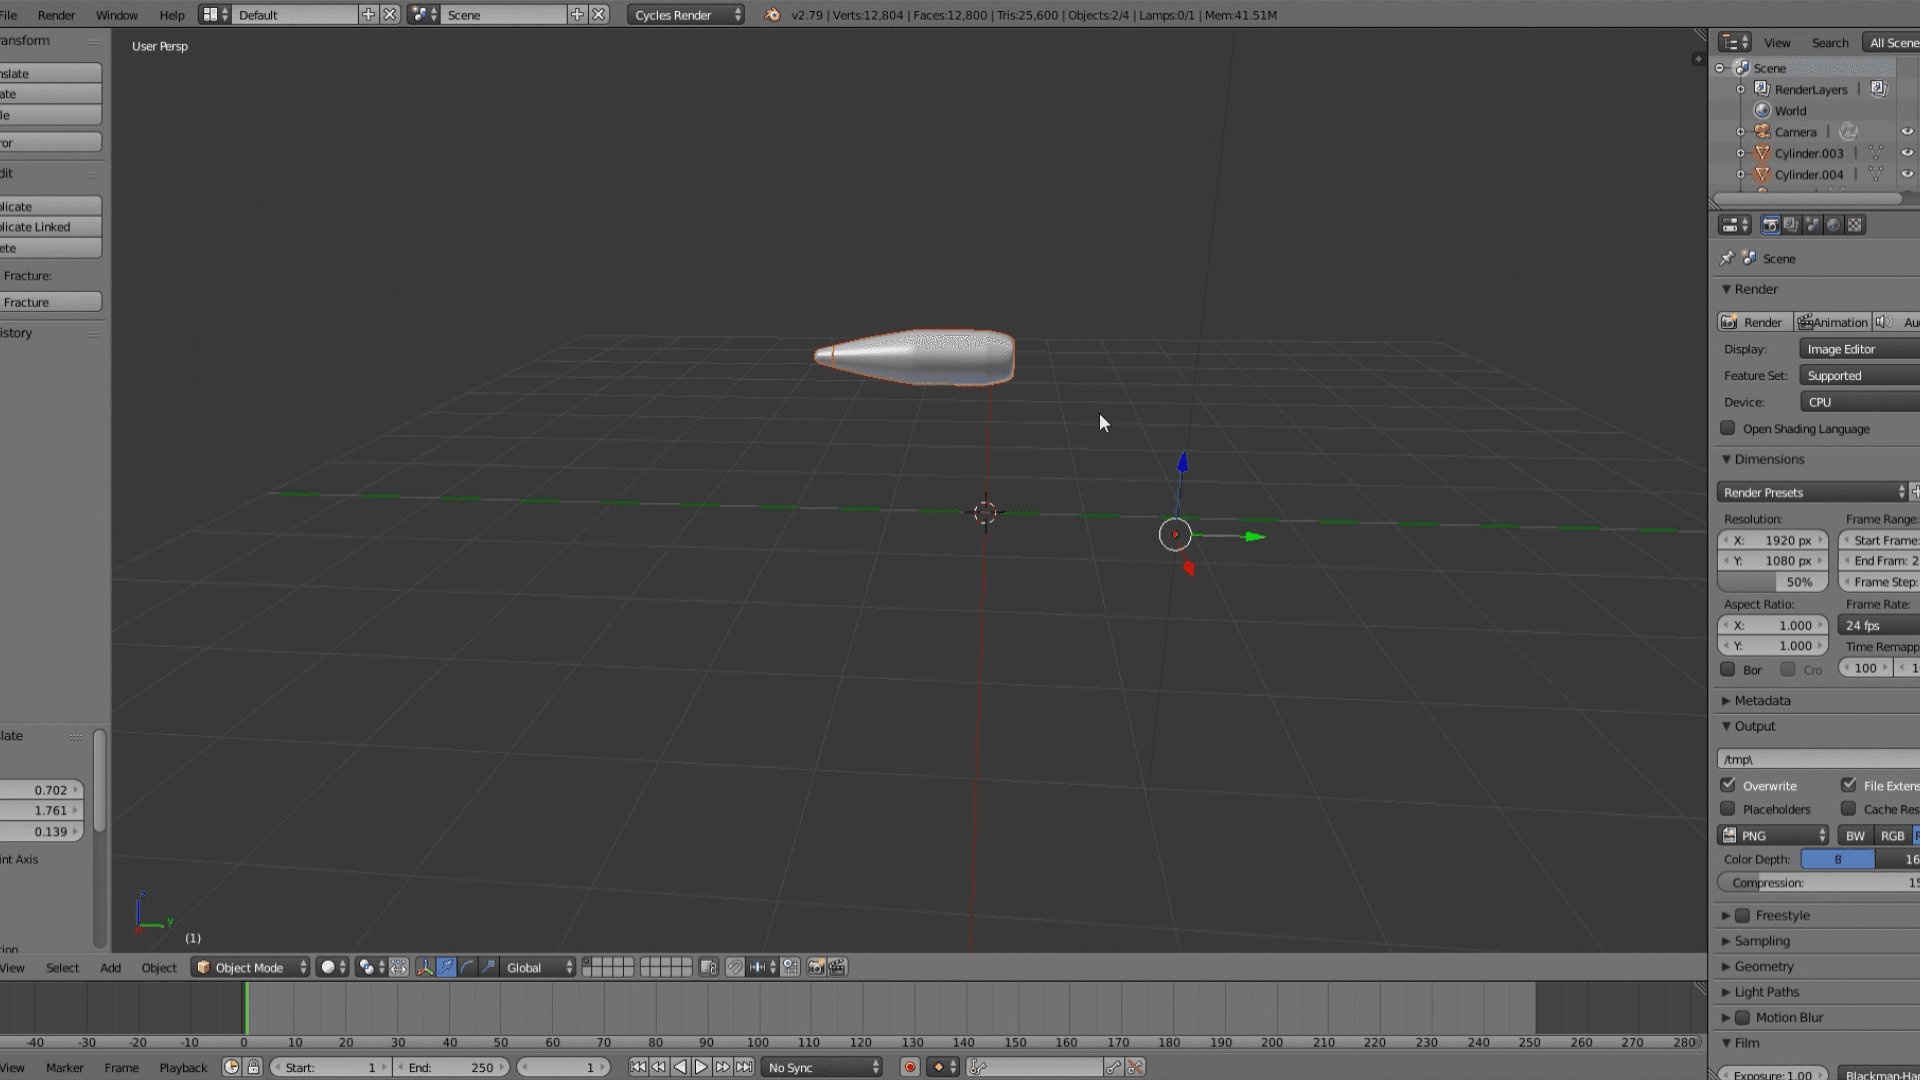The image size is (1920, 1080).
Task: Uncheck the Overwrite output option
Action: click(x=1728, y=785)
